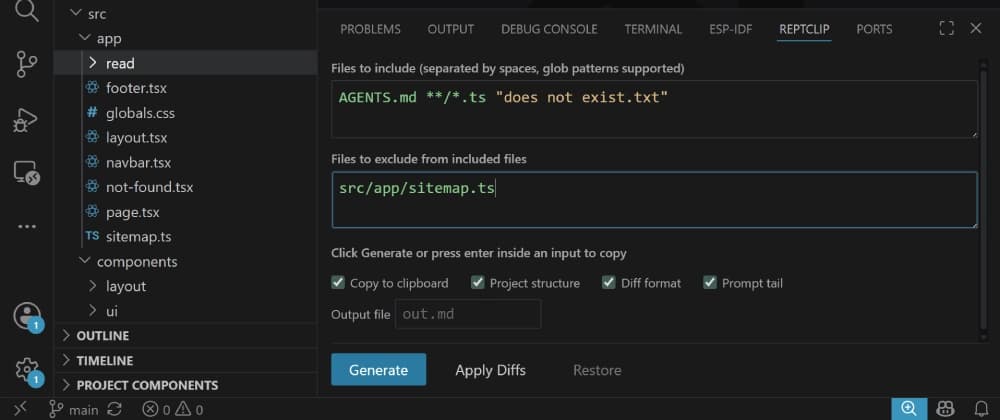1000x420 pixels.
Task: Click the Apply Diffs button
Action: pos(490,370)
